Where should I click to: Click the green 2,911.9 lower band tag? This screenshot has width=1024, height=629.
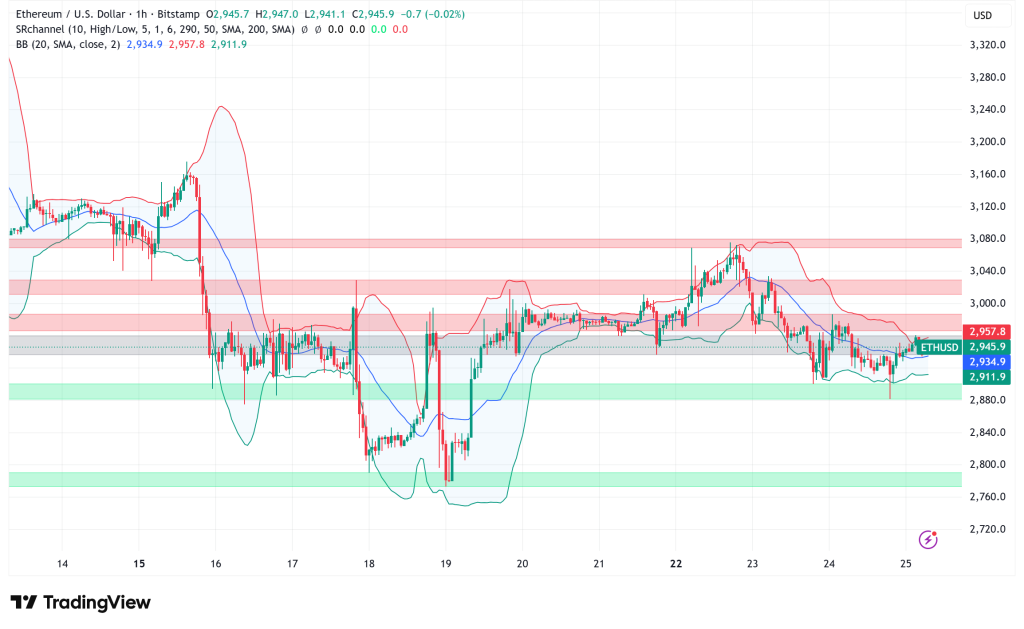(x=985, y=379)
